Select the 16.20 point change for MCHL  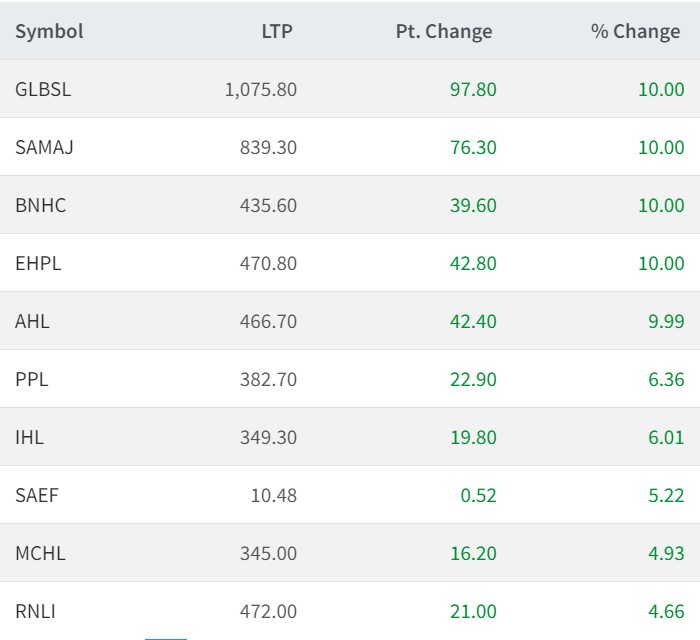click(x=473, y=553)
